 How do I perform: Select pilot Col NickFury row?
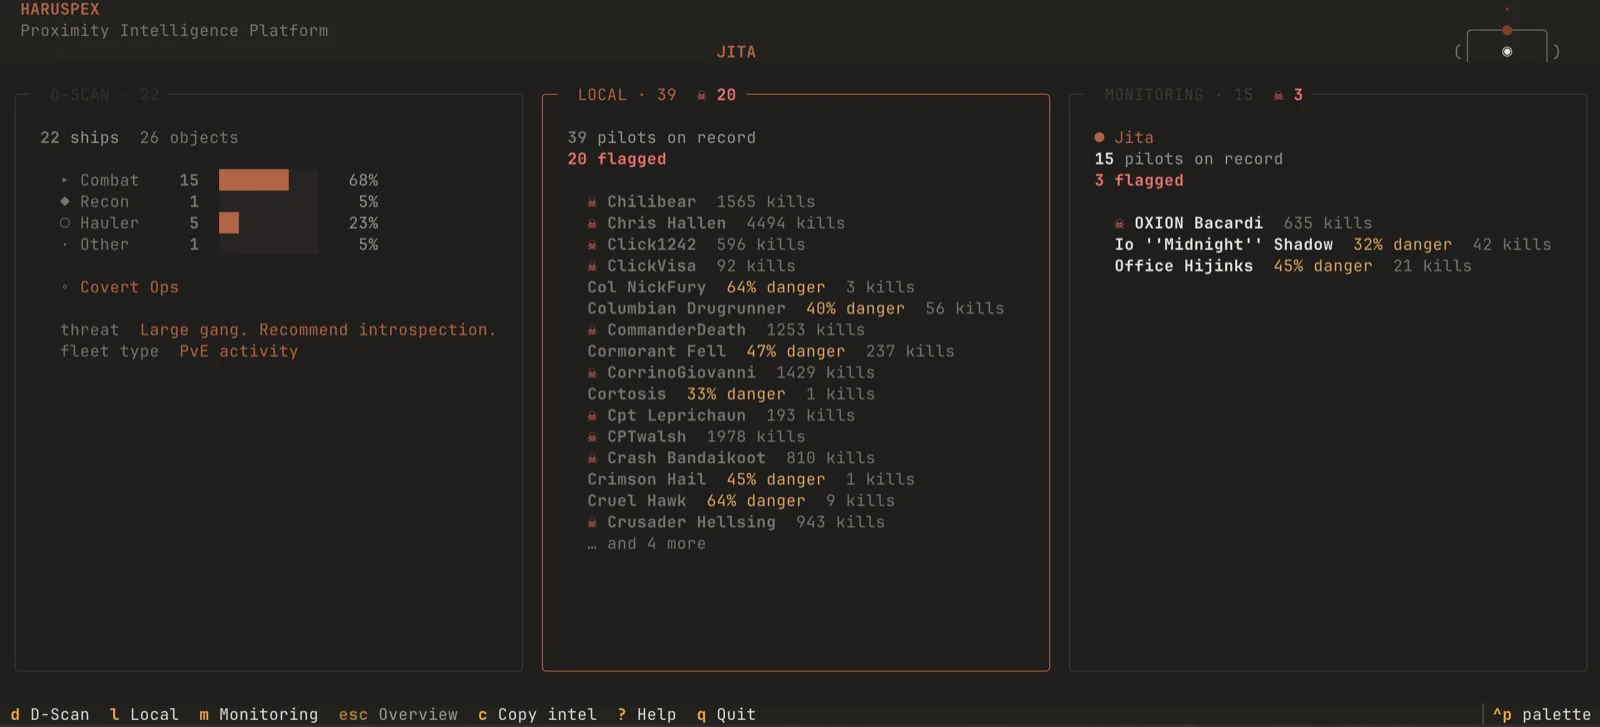point(751,287)
